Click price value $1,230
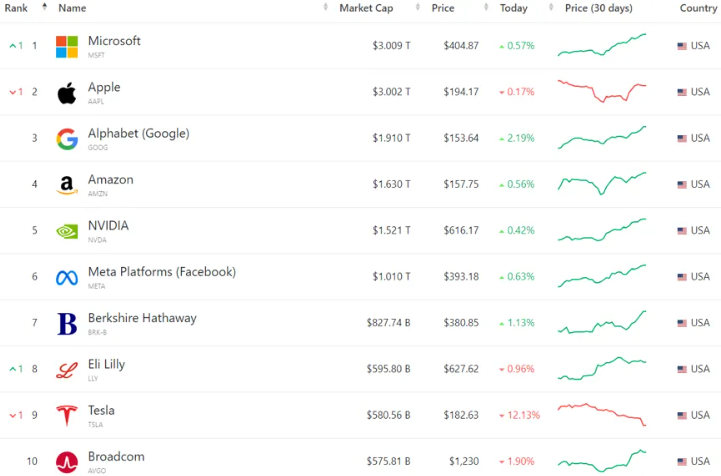The width and height of the screenshot is (721, 476). point(464,461)
